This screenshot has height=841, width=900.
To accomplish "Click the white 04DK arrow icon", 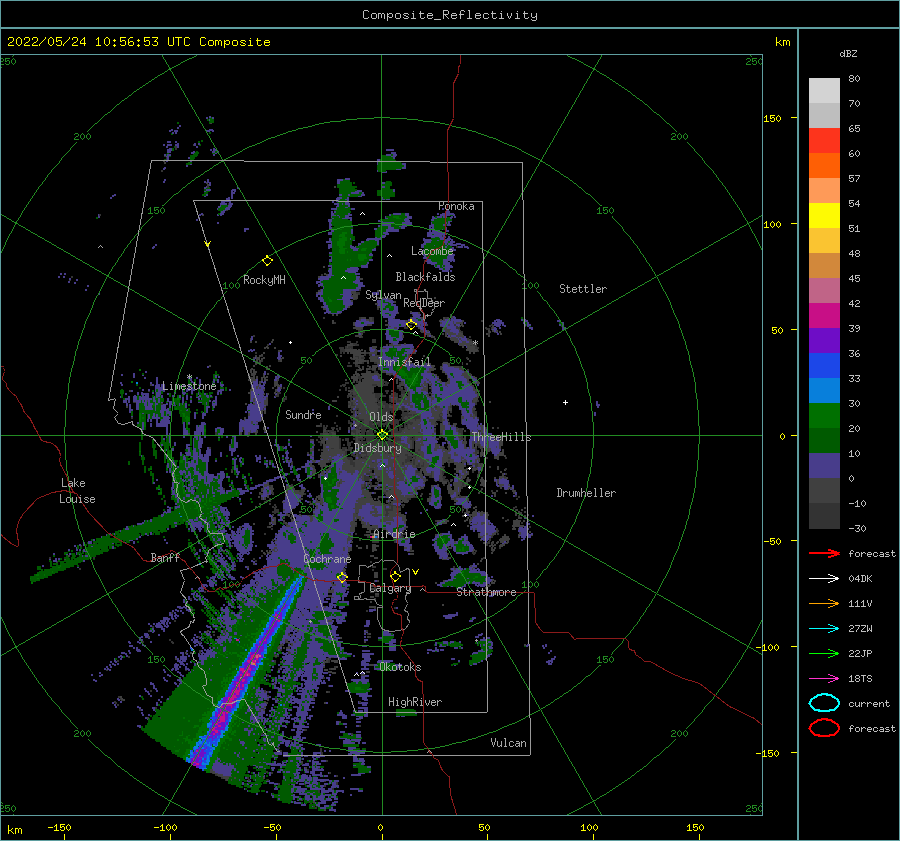I will coord(824,579).
